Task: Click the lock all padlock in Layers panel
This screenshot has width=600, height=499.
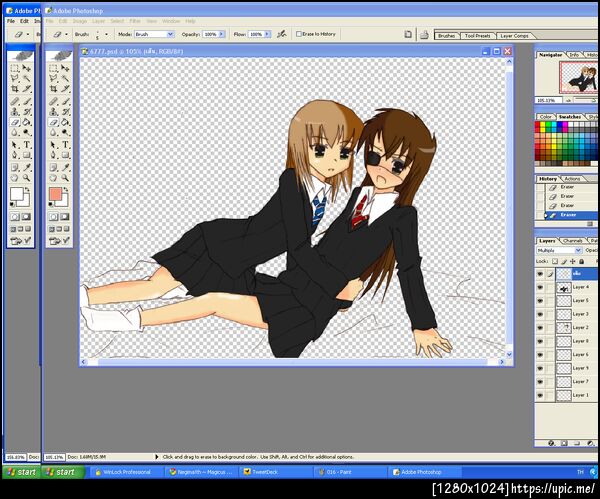Action: (582, 261)
